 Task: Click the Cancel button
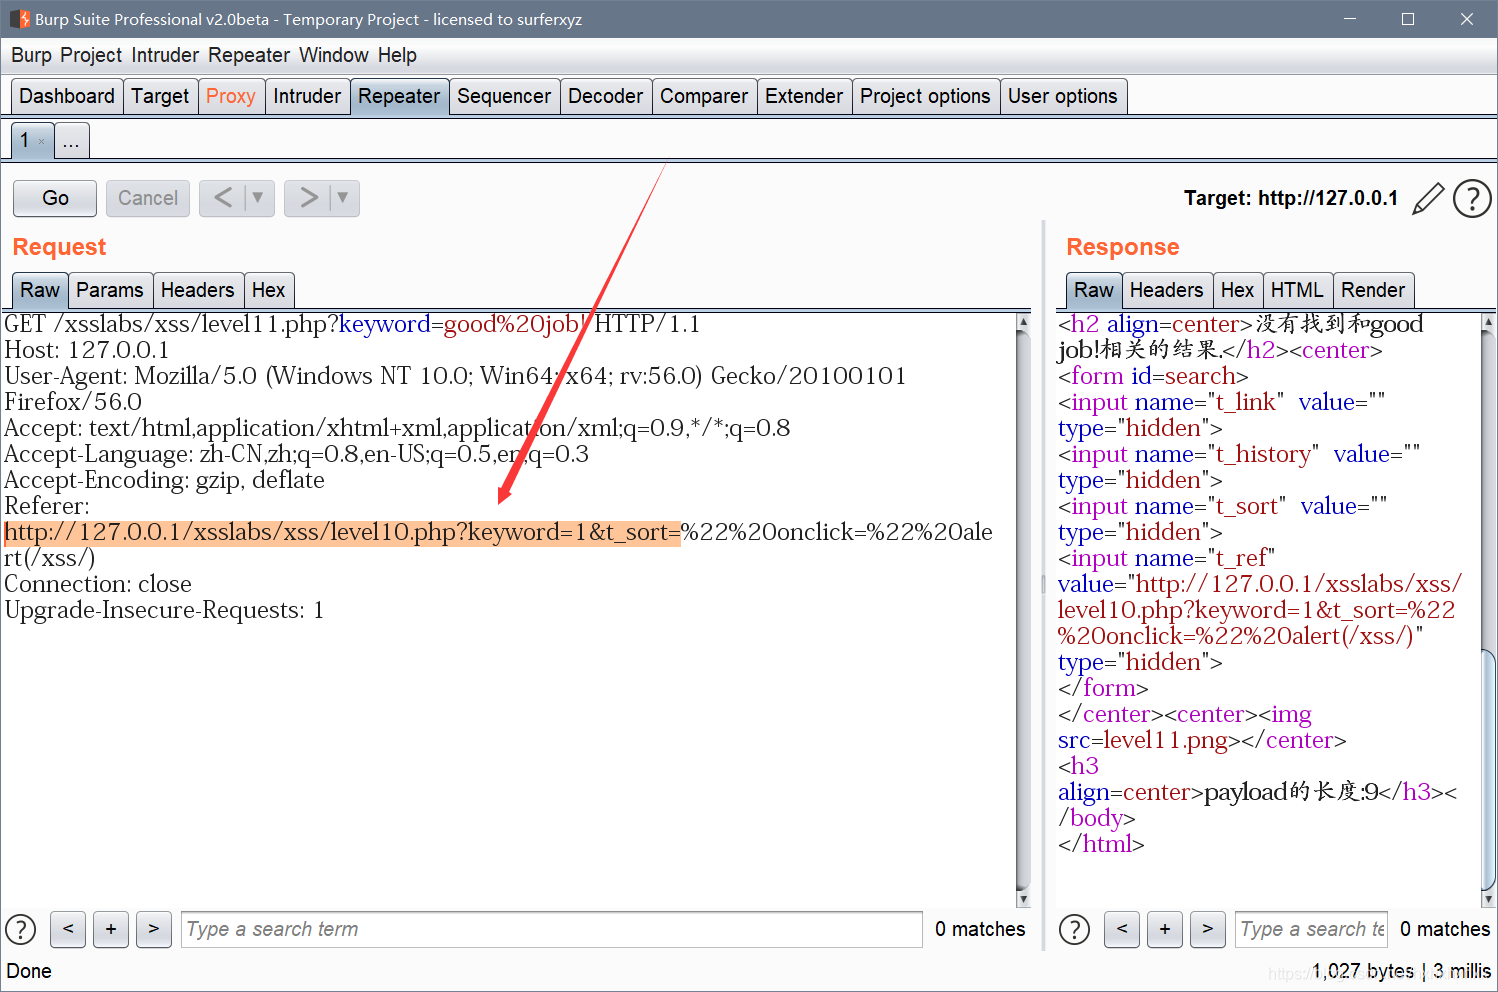pyautogui.click(x=148, y=198)
